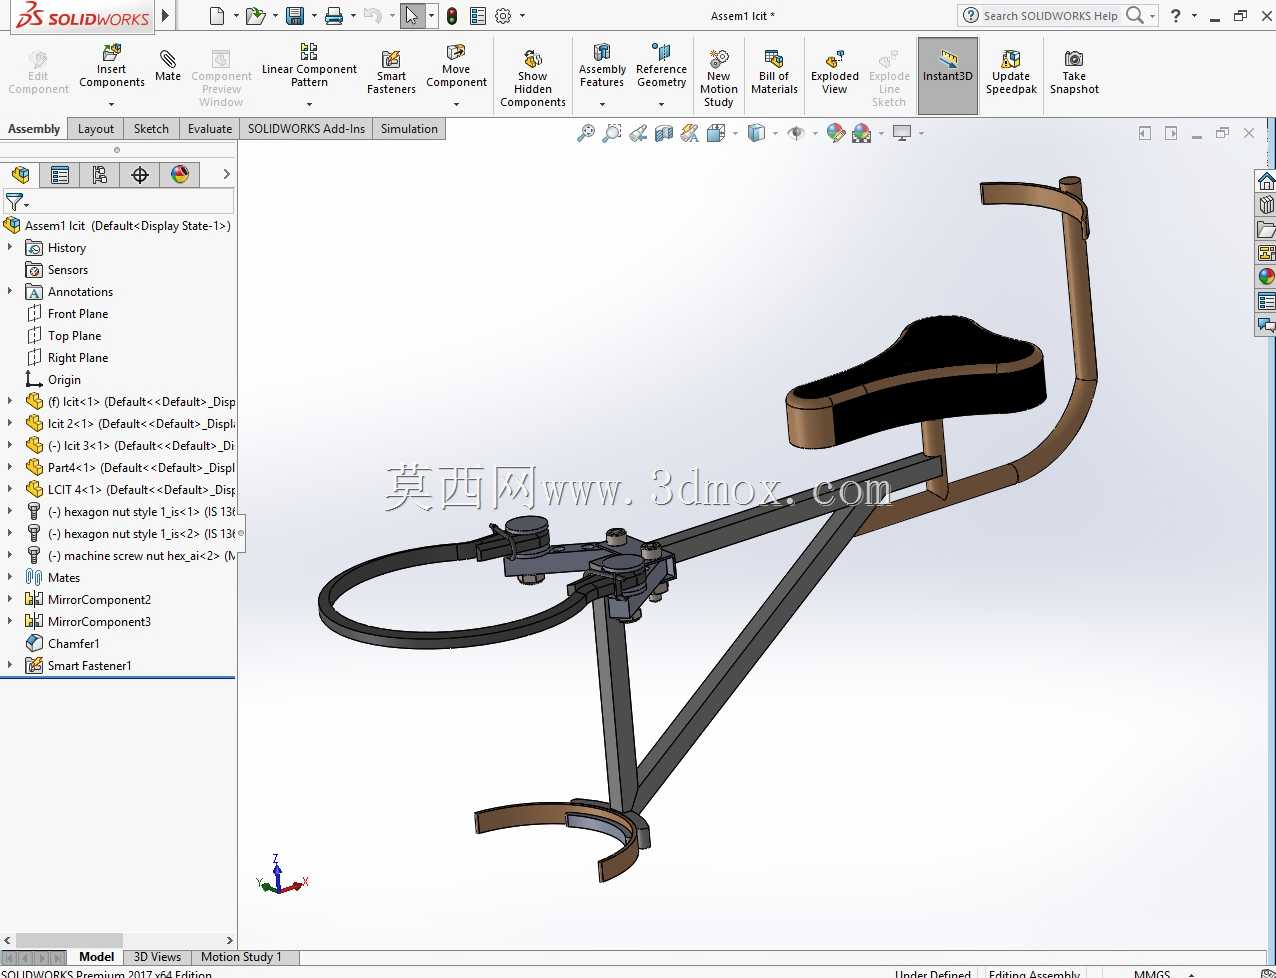Create a New Motion Study
The width and height of the screenshot is (1276, 978).
click(718, 77)
